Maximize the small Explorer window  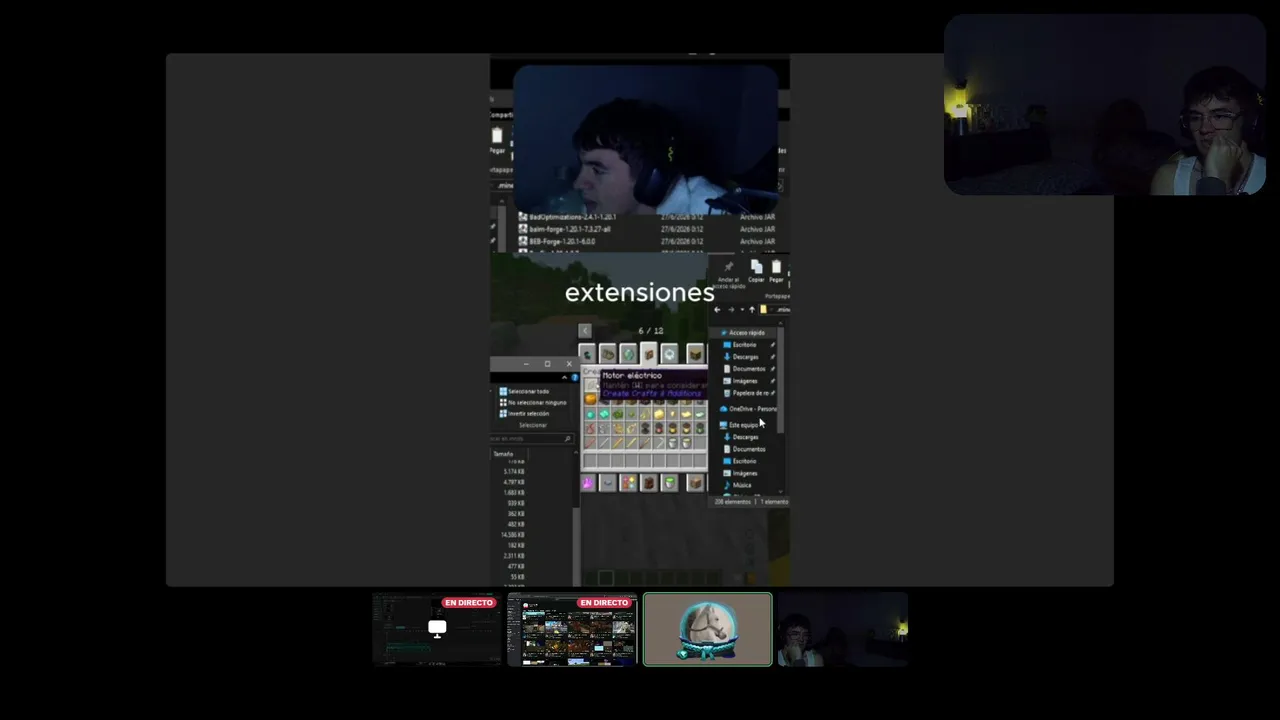click(x=547, y=364)
